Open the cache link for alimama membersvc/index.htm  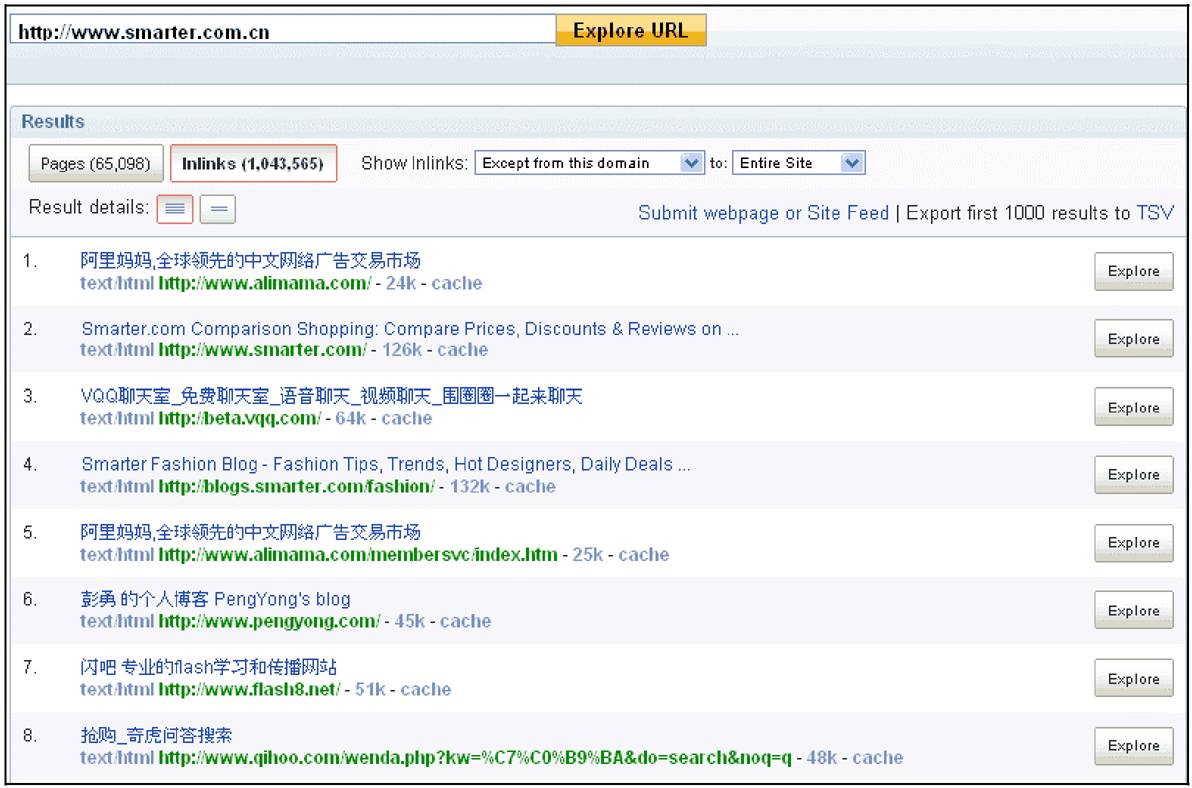coord(644,555)
